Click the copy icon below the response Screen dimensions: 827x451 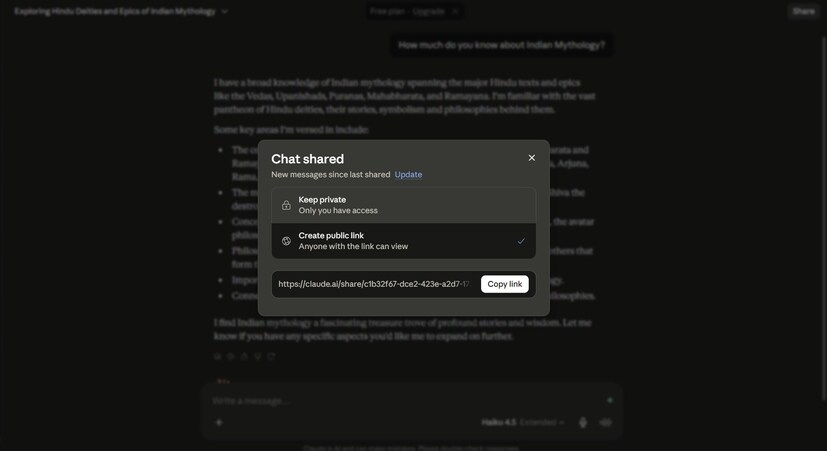(217, 357)
